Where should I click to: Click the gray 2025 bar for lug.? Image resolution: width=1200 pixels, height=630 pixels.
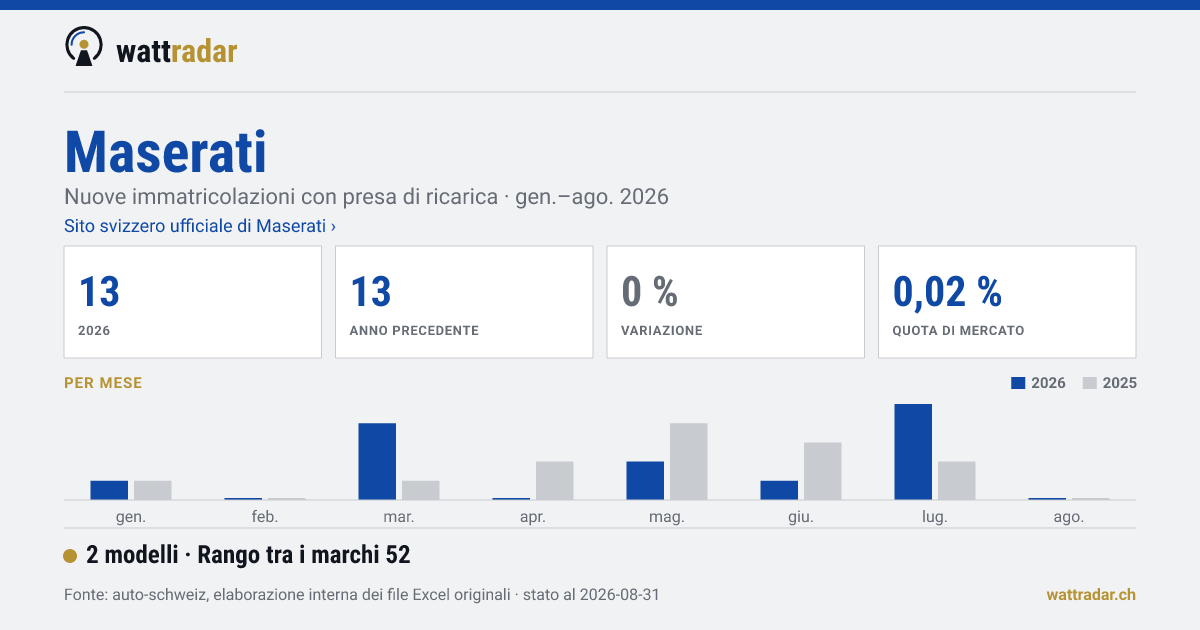coord(957,481)
